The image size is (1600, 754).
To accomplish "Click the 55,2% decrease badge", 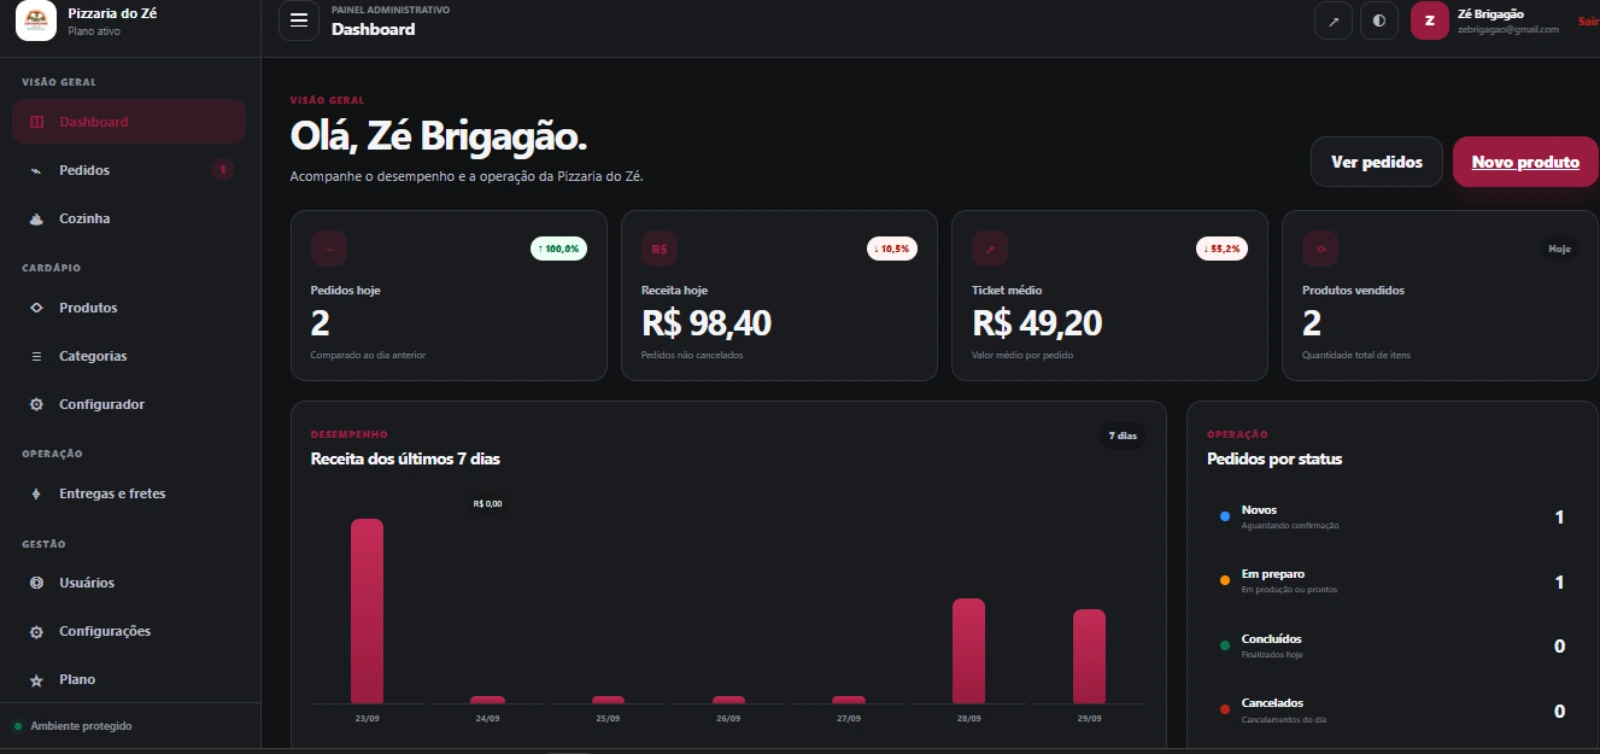I will 1222,249.
